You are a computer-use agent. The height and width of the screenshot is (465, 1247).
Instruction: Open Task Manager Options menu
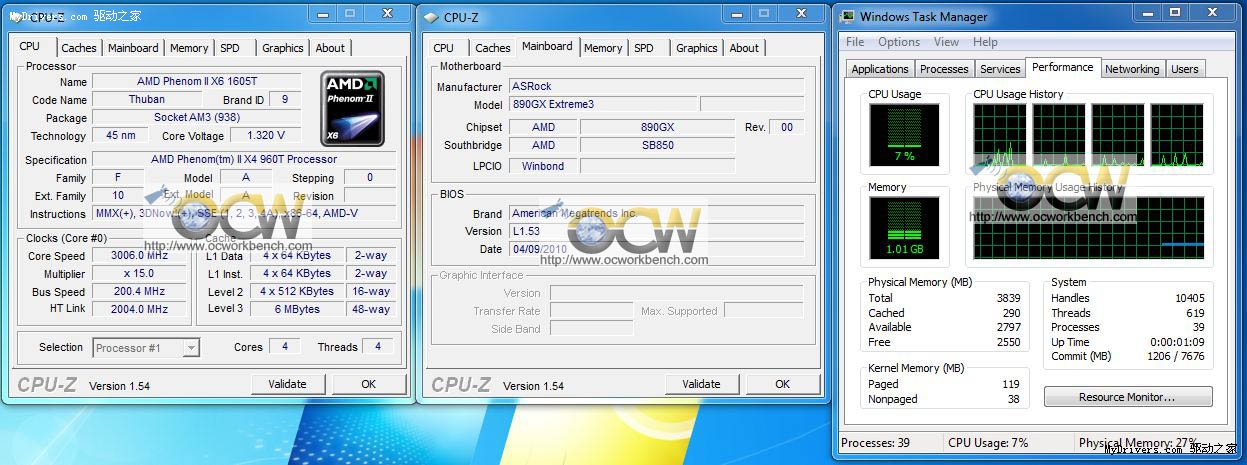pyautogui.click(x=899, y=42)
